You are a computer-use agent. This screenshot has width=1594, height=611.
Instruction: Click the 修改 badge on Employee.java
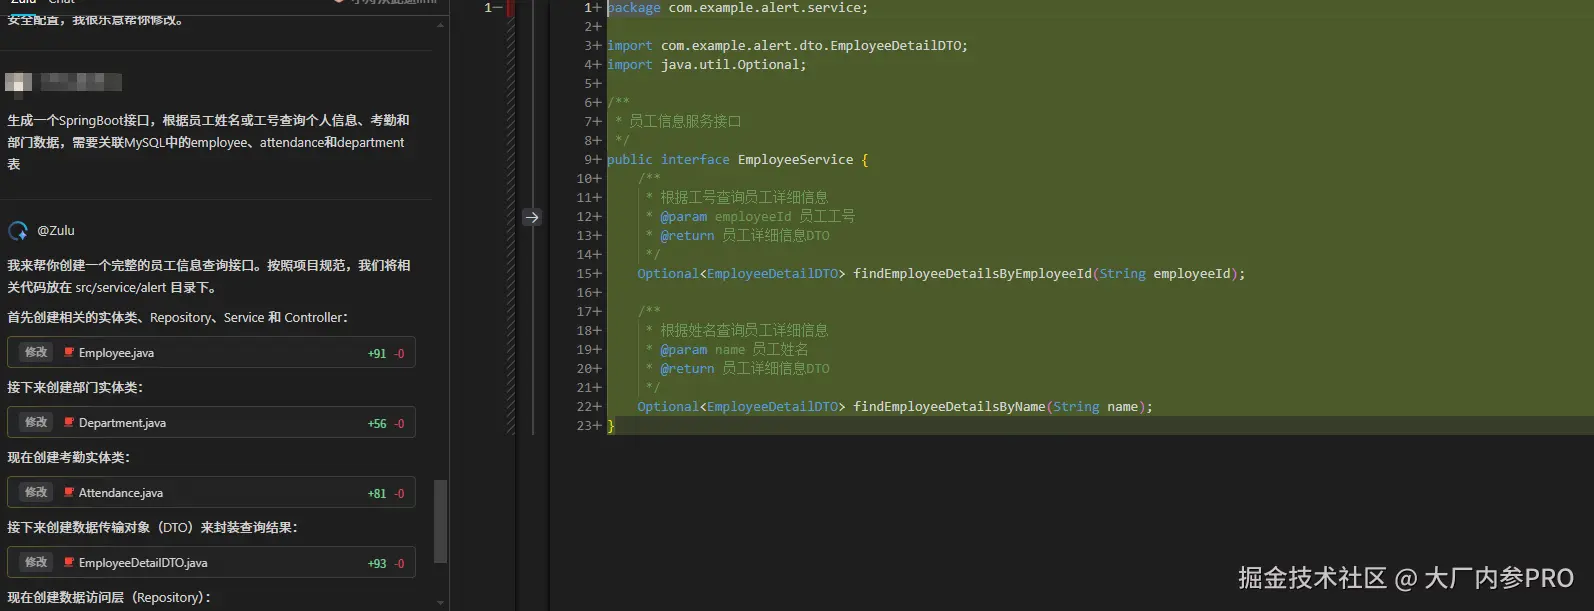pyautogui.click(x=36, y=352)
